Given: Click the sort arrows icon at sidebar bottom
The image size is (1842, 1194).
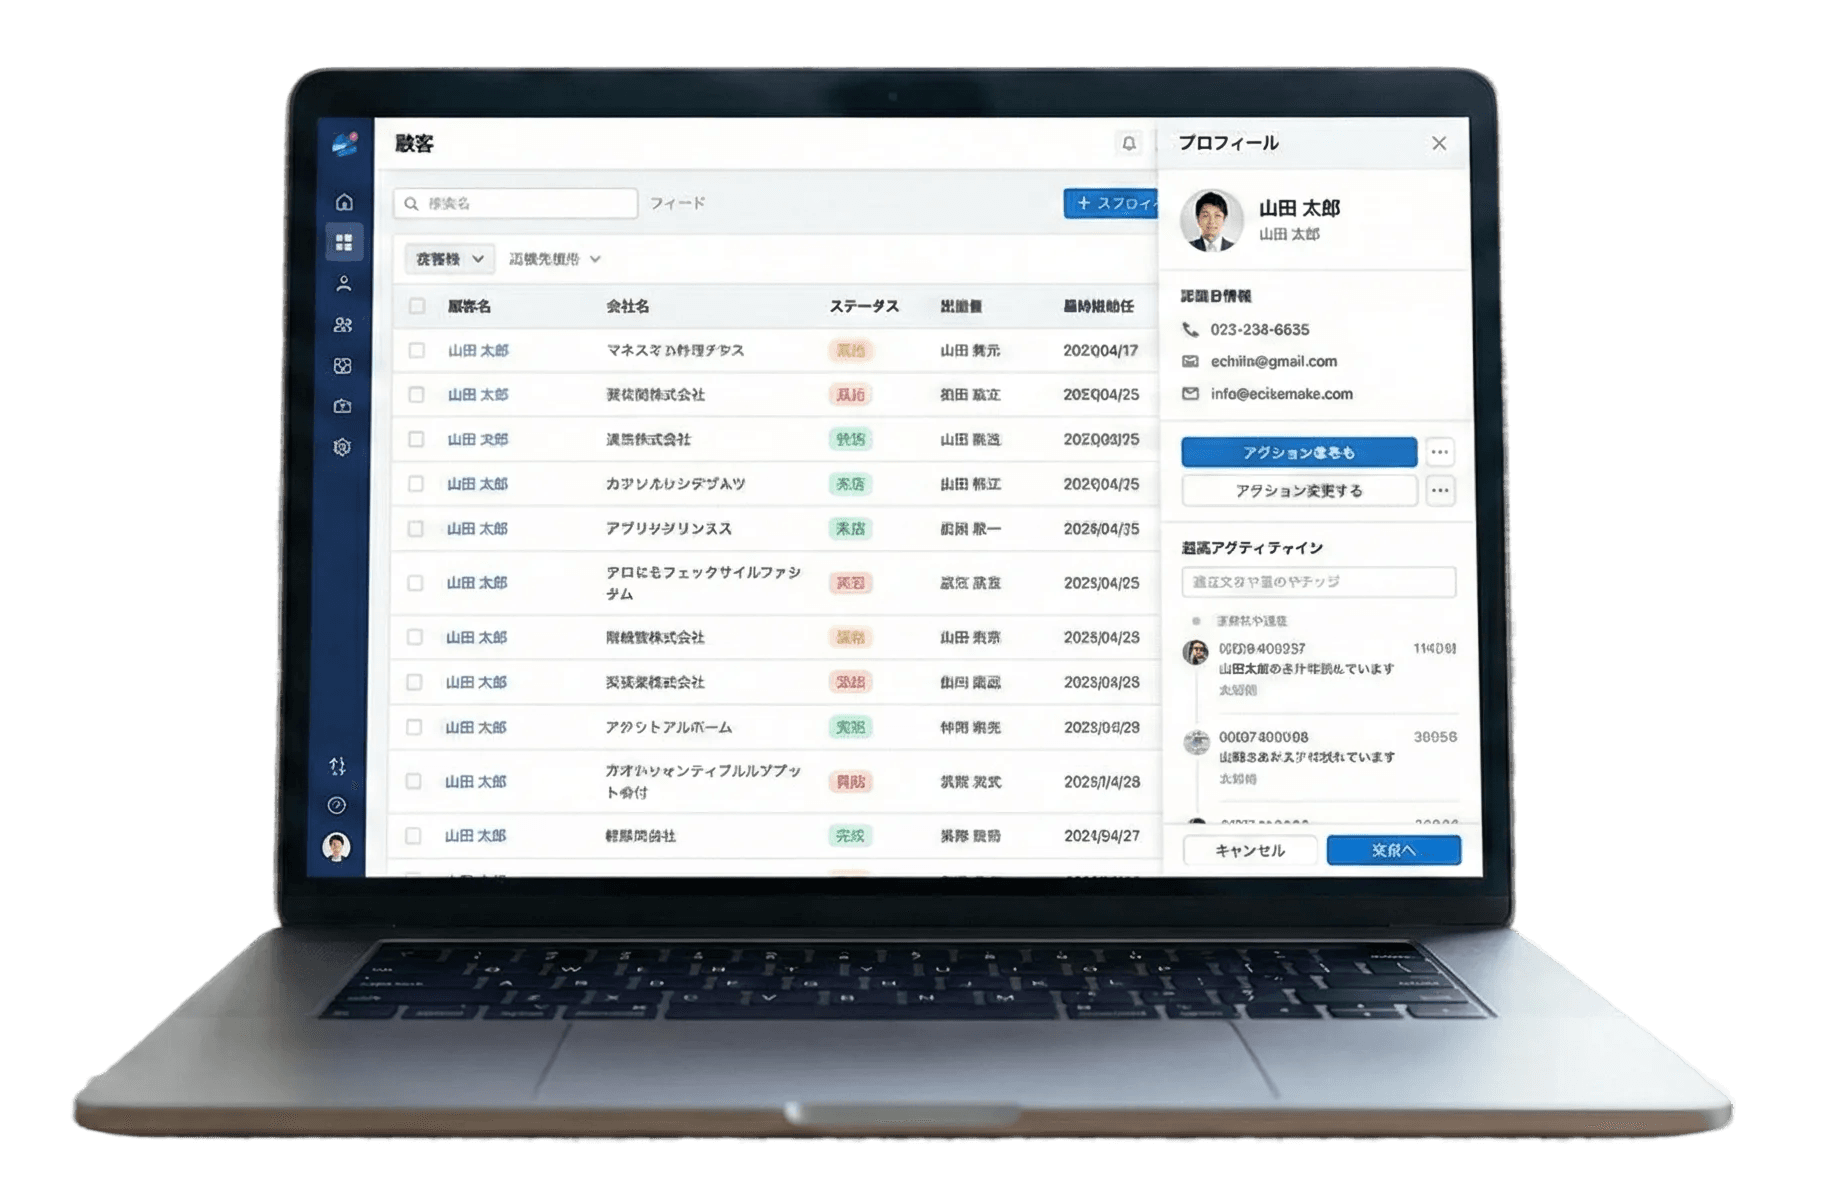Looking at the screenshot, I should pos(338,768).
